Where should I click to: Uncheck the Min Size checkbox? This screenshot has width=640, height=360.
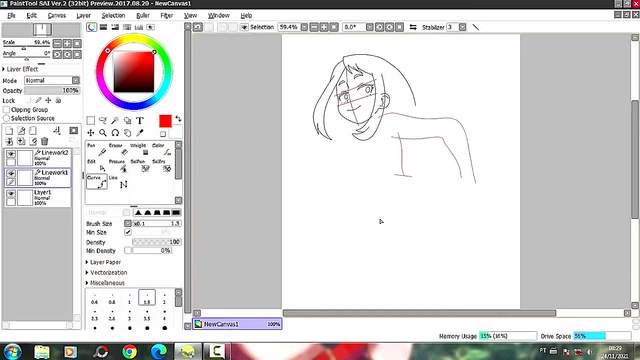click(x=128, y=232)
